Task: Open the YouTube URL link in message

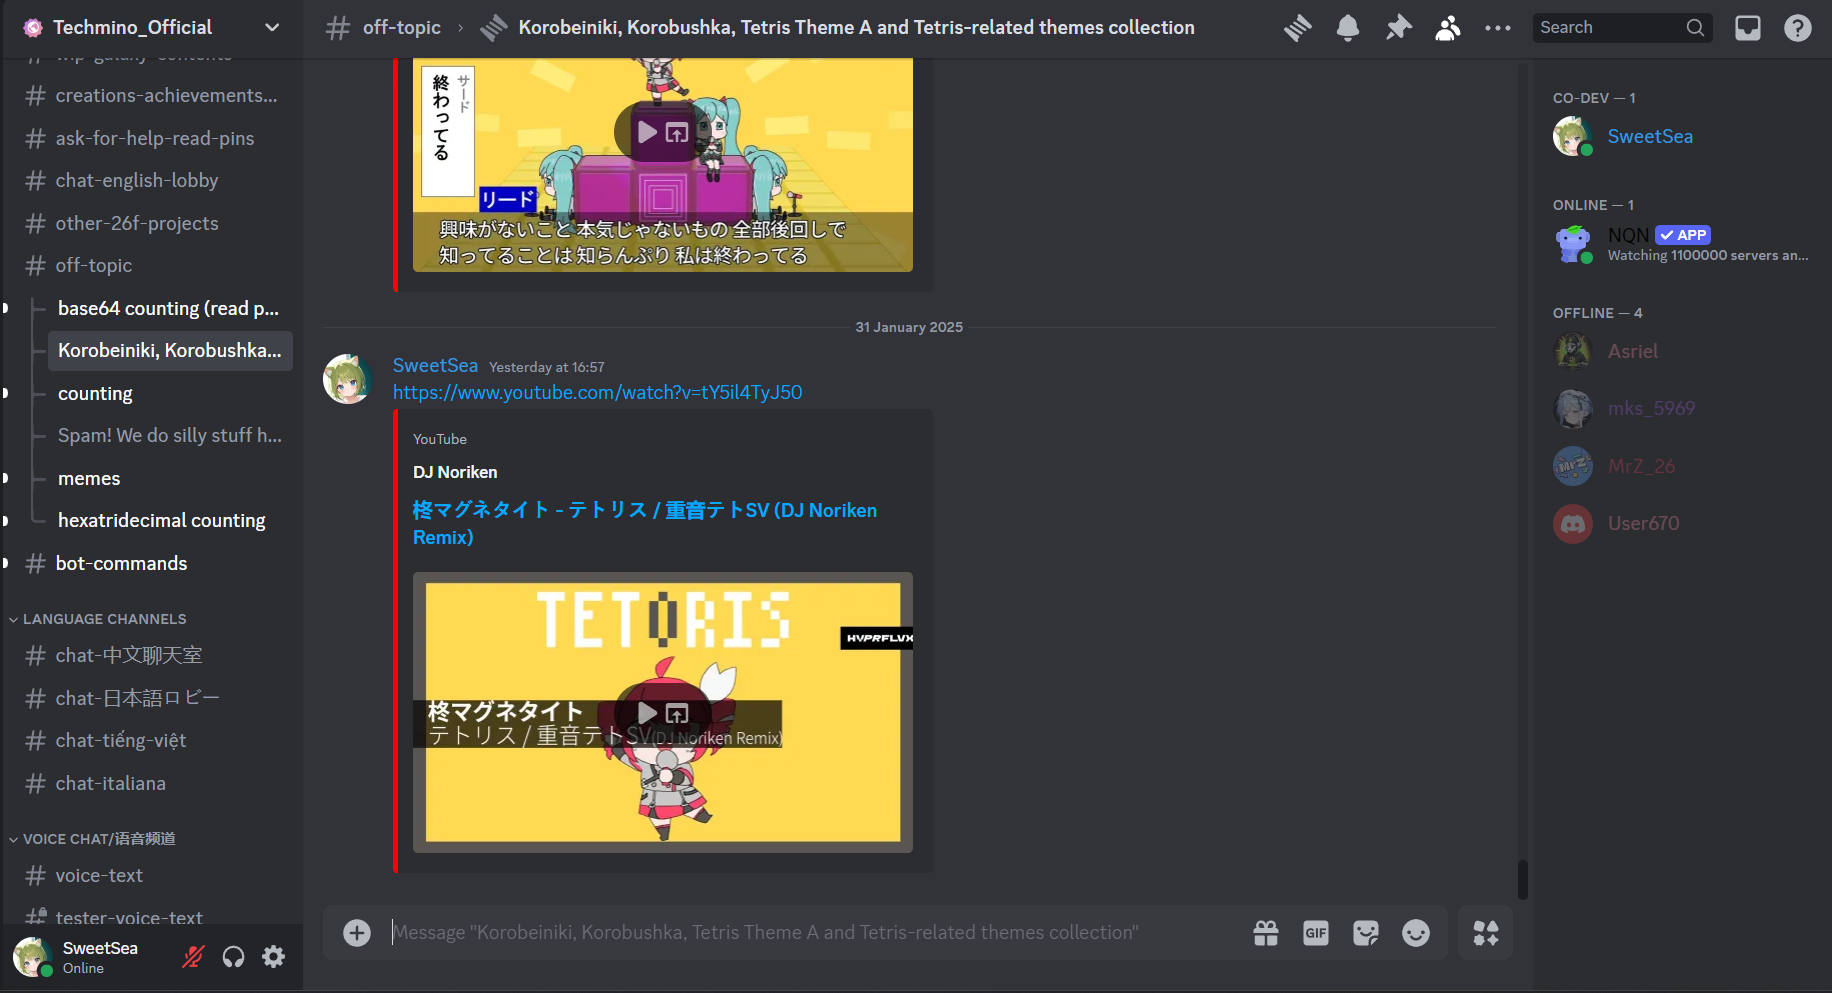Action: [597, 393]
